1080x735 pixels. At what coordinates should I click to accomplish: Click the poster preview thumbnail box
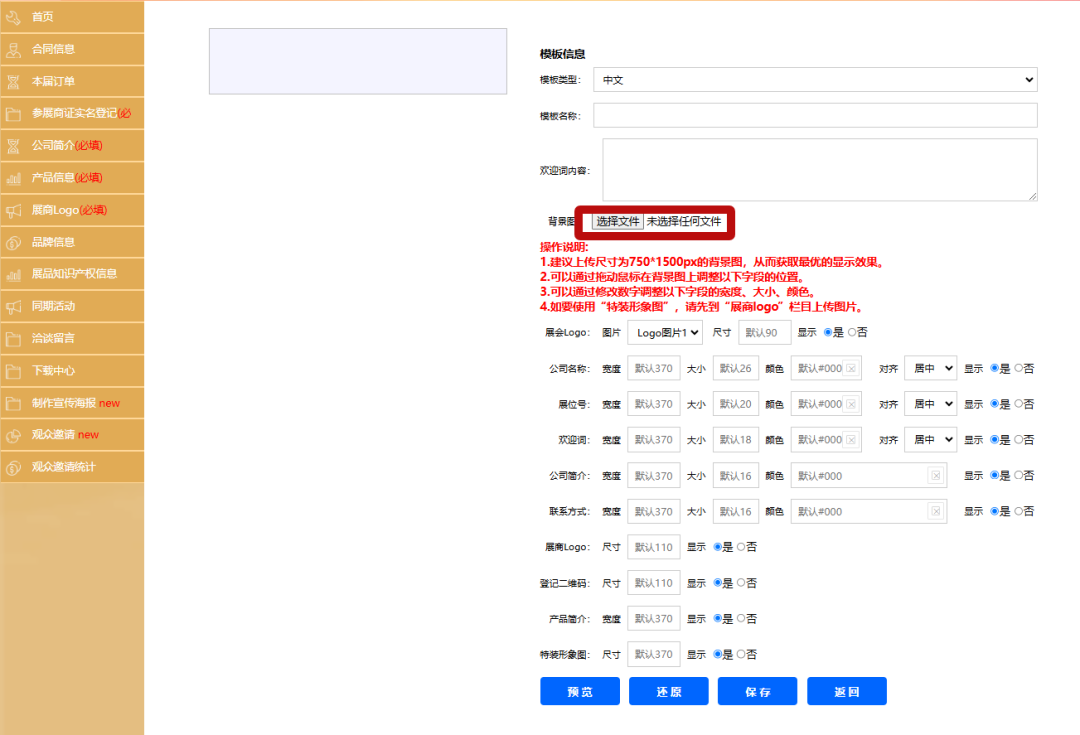tap(358, 61)
